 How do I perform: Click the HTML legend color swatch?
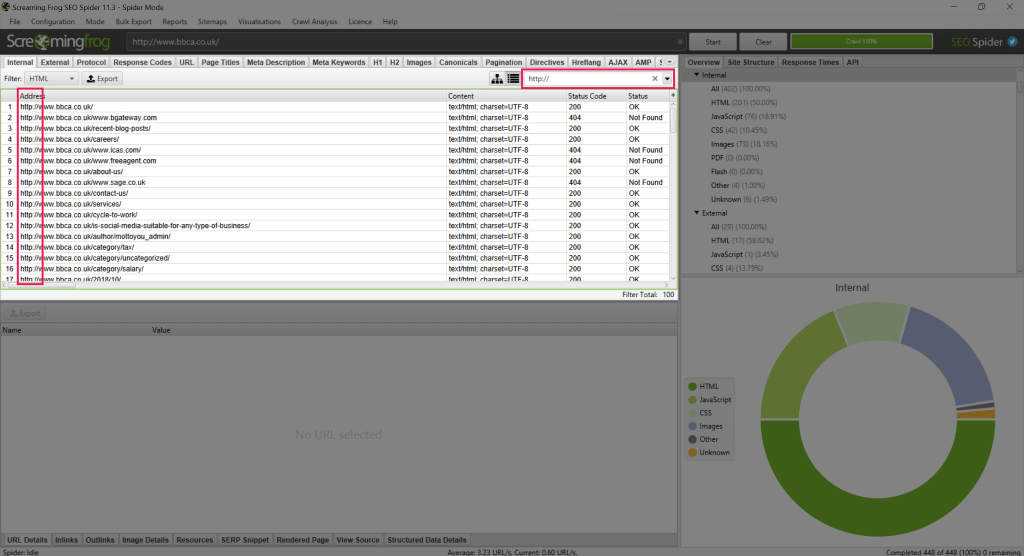point(691,386)
